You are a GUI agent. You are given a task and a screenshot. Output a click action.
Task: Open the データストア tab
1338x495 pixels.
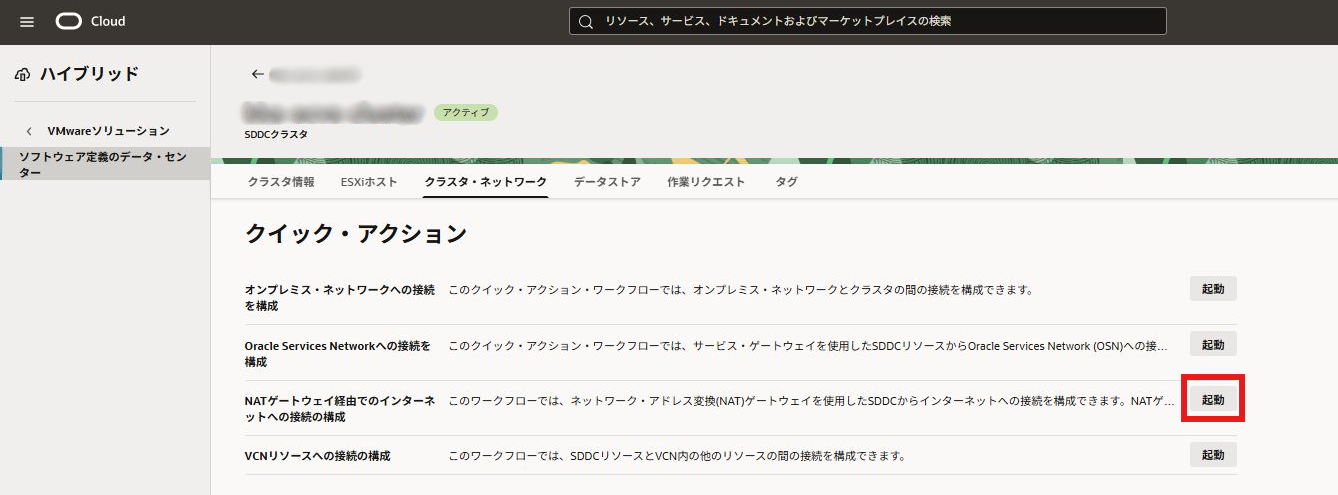(607, 182)
